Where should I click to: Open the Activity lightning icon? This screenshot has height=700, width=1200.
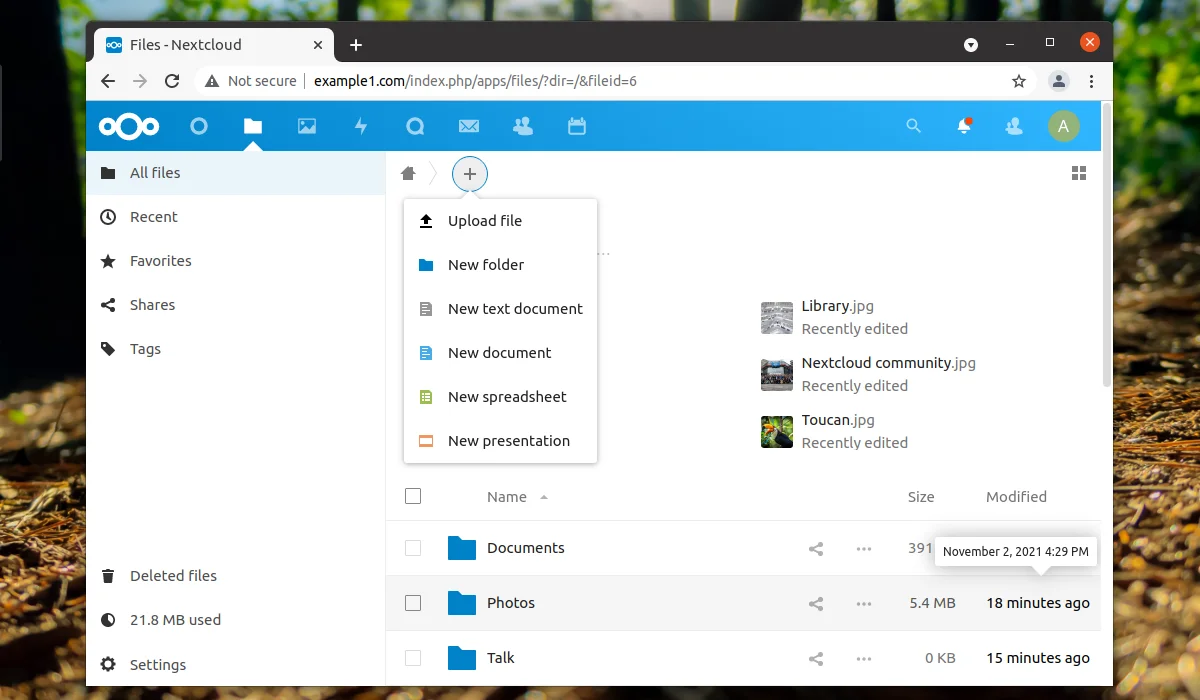361,126
